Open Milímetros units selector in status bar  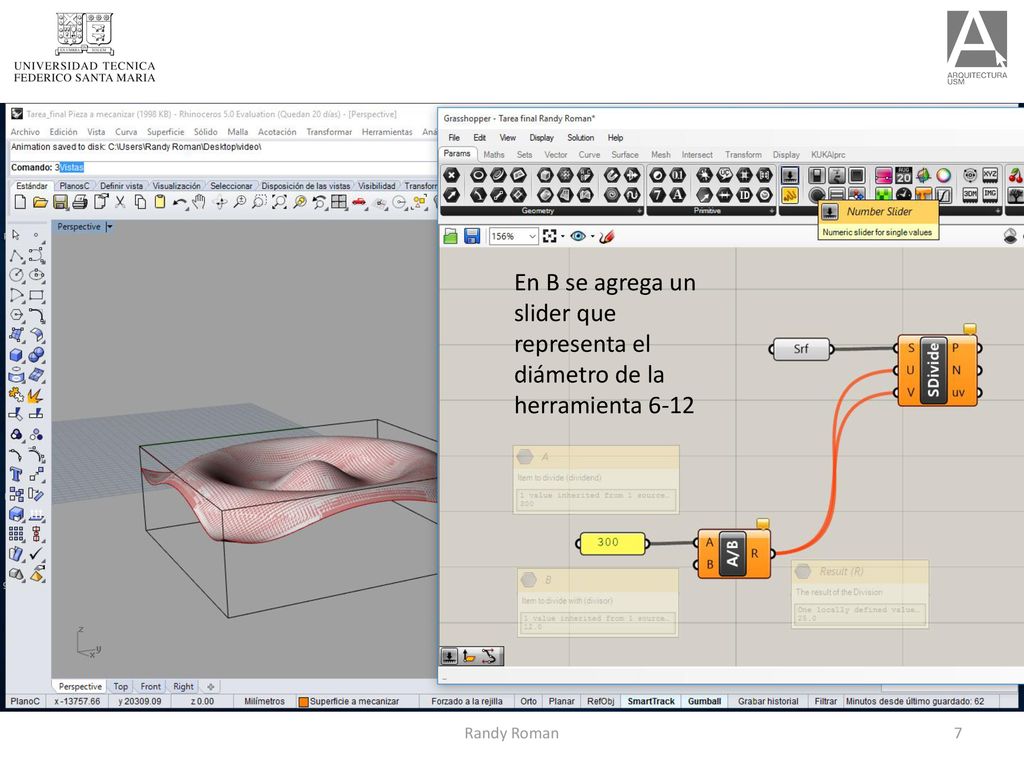(264, 701)
